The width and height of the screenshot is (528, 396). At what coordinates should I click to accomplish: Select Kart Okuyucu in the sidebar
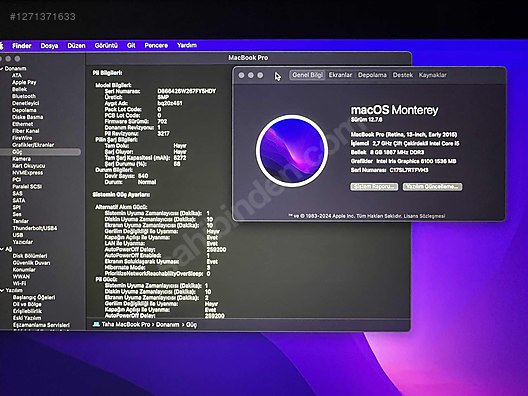pos(29,166)
